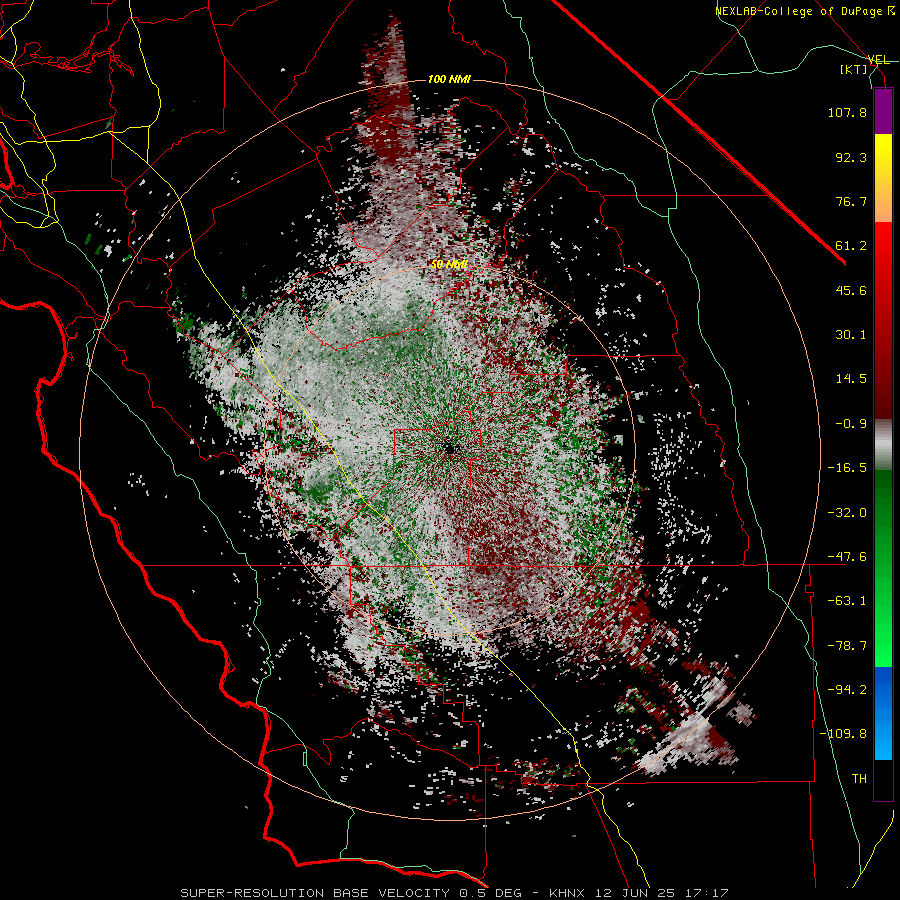Click the 92.3 value on velocity scale
Image resolution: width=900 pixels, height=900 pixels.
[851, 157]
